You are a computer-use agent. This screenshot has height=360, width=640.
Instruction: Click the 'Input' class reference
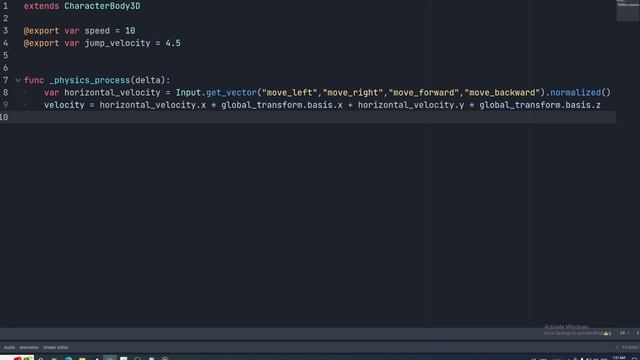click(x=189, y=93)
